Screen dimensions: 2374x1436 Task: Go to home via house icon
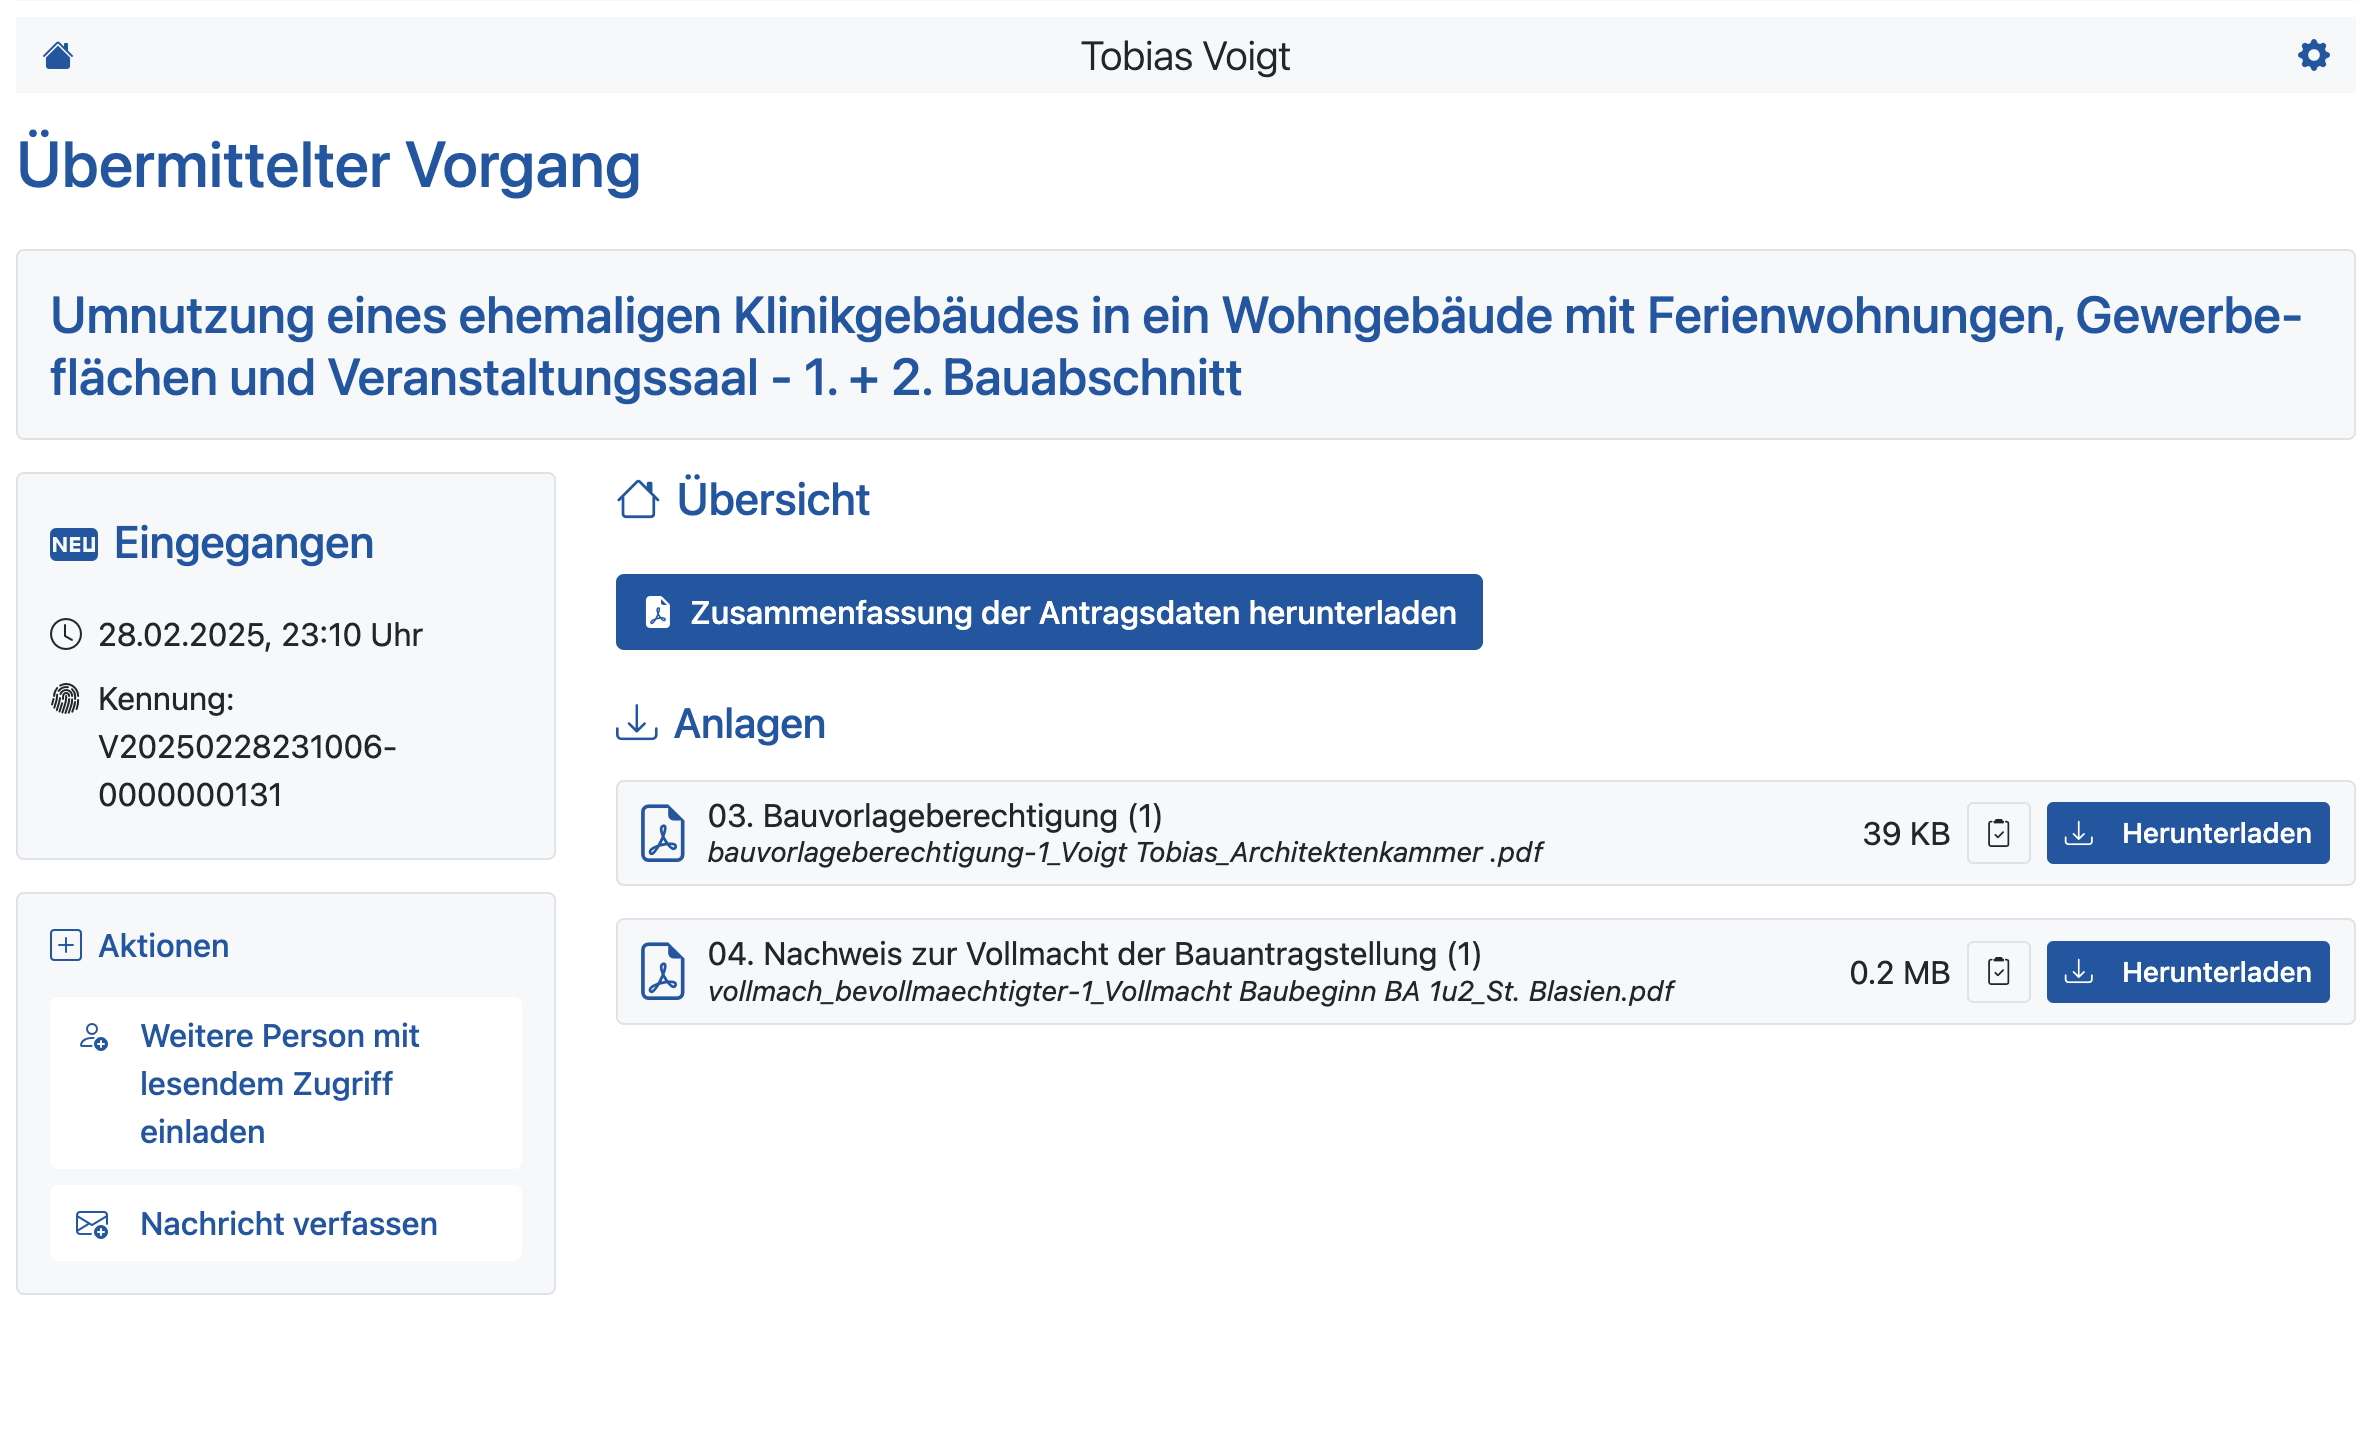click(x=58, y=55)
